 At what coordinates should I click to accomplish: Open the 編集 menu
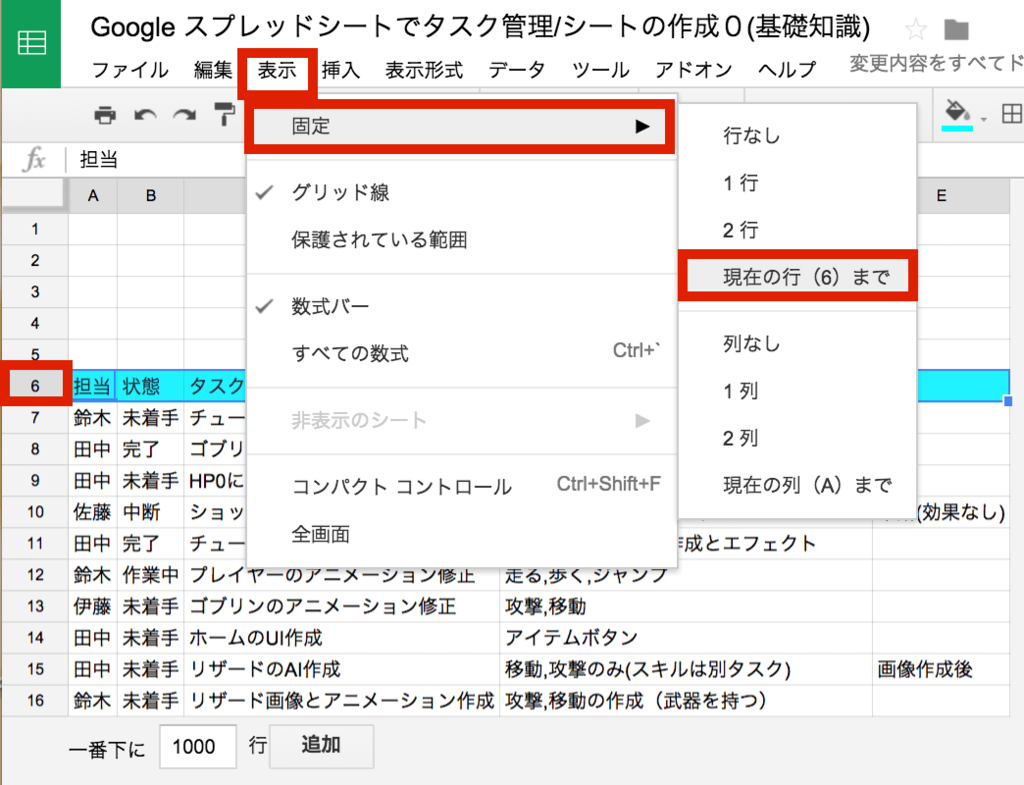tap(213, 70)
